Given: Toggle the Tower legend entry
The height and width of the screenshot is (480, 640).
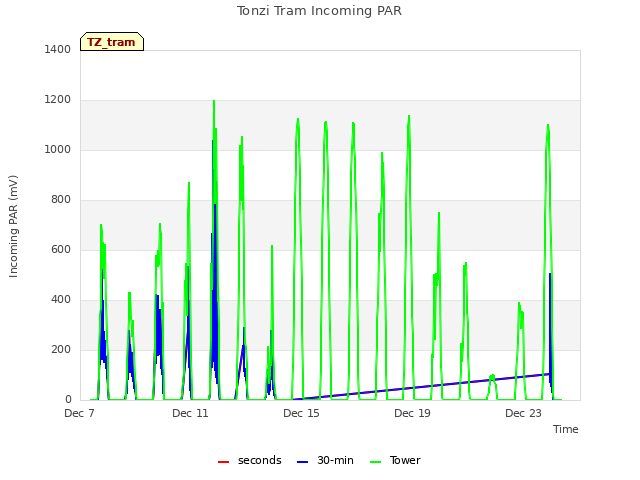Looking at the screenshot, I should click(x=395, y=460).
